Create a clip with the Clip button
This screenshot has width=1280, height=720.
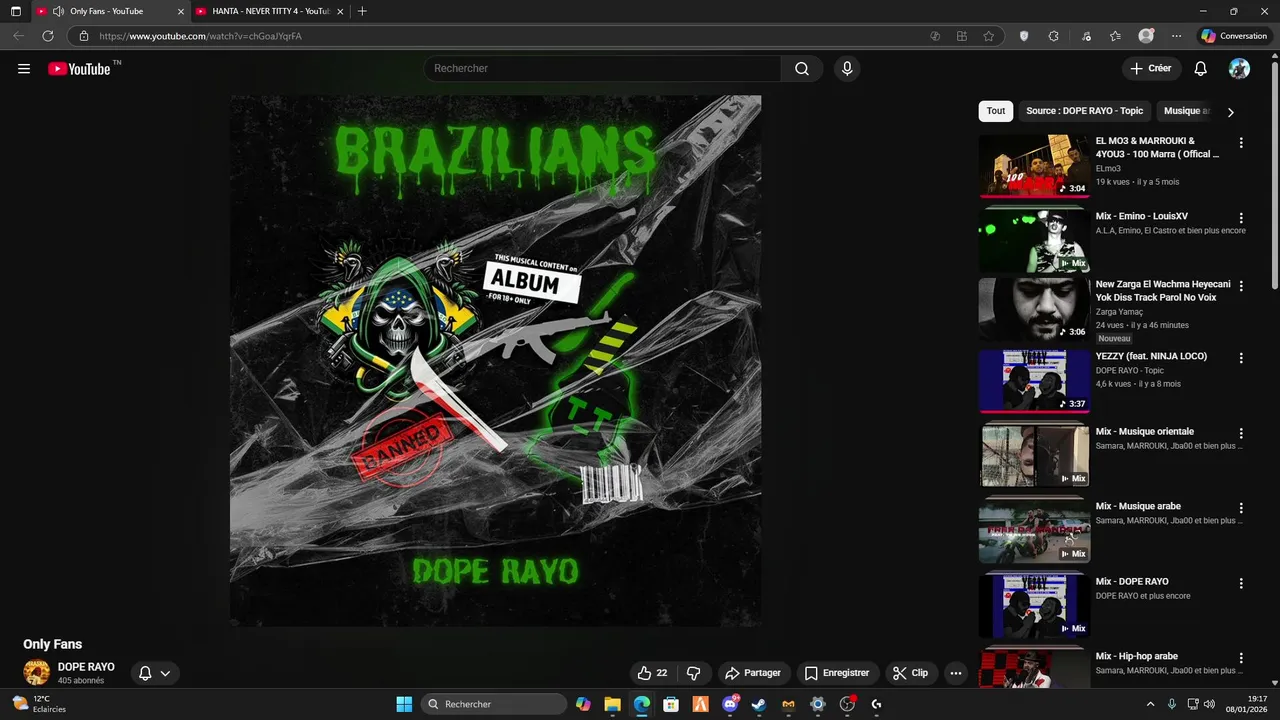click(x=911, y=673)
